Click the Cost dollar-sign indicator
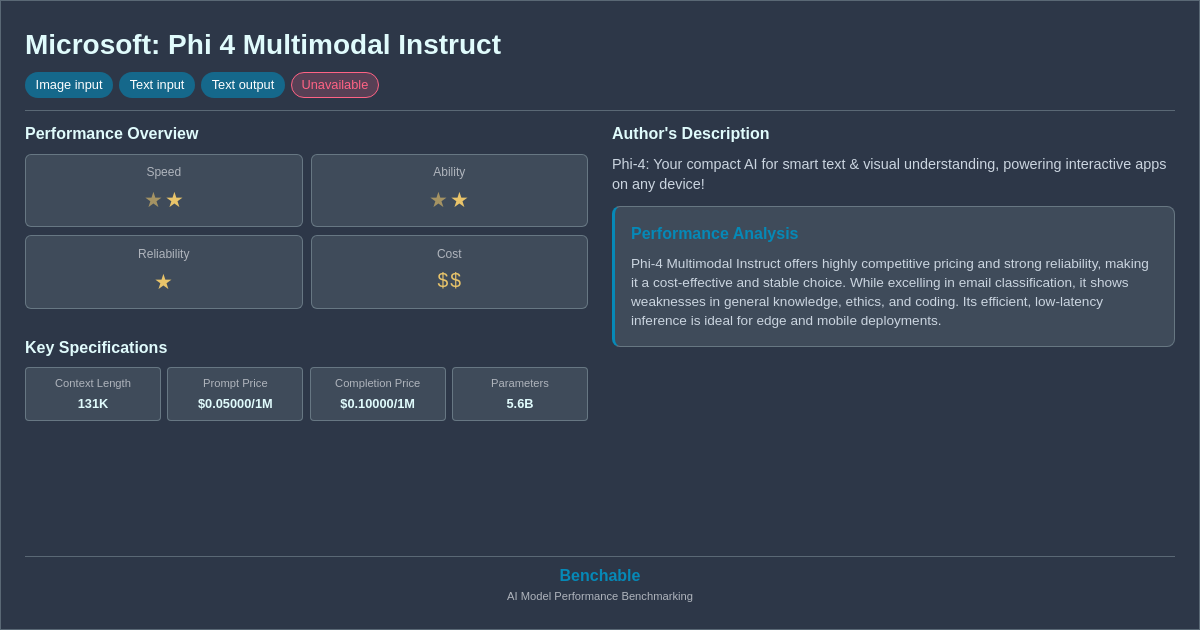Screen dimensions: 1200x630 tap(448, 280)
